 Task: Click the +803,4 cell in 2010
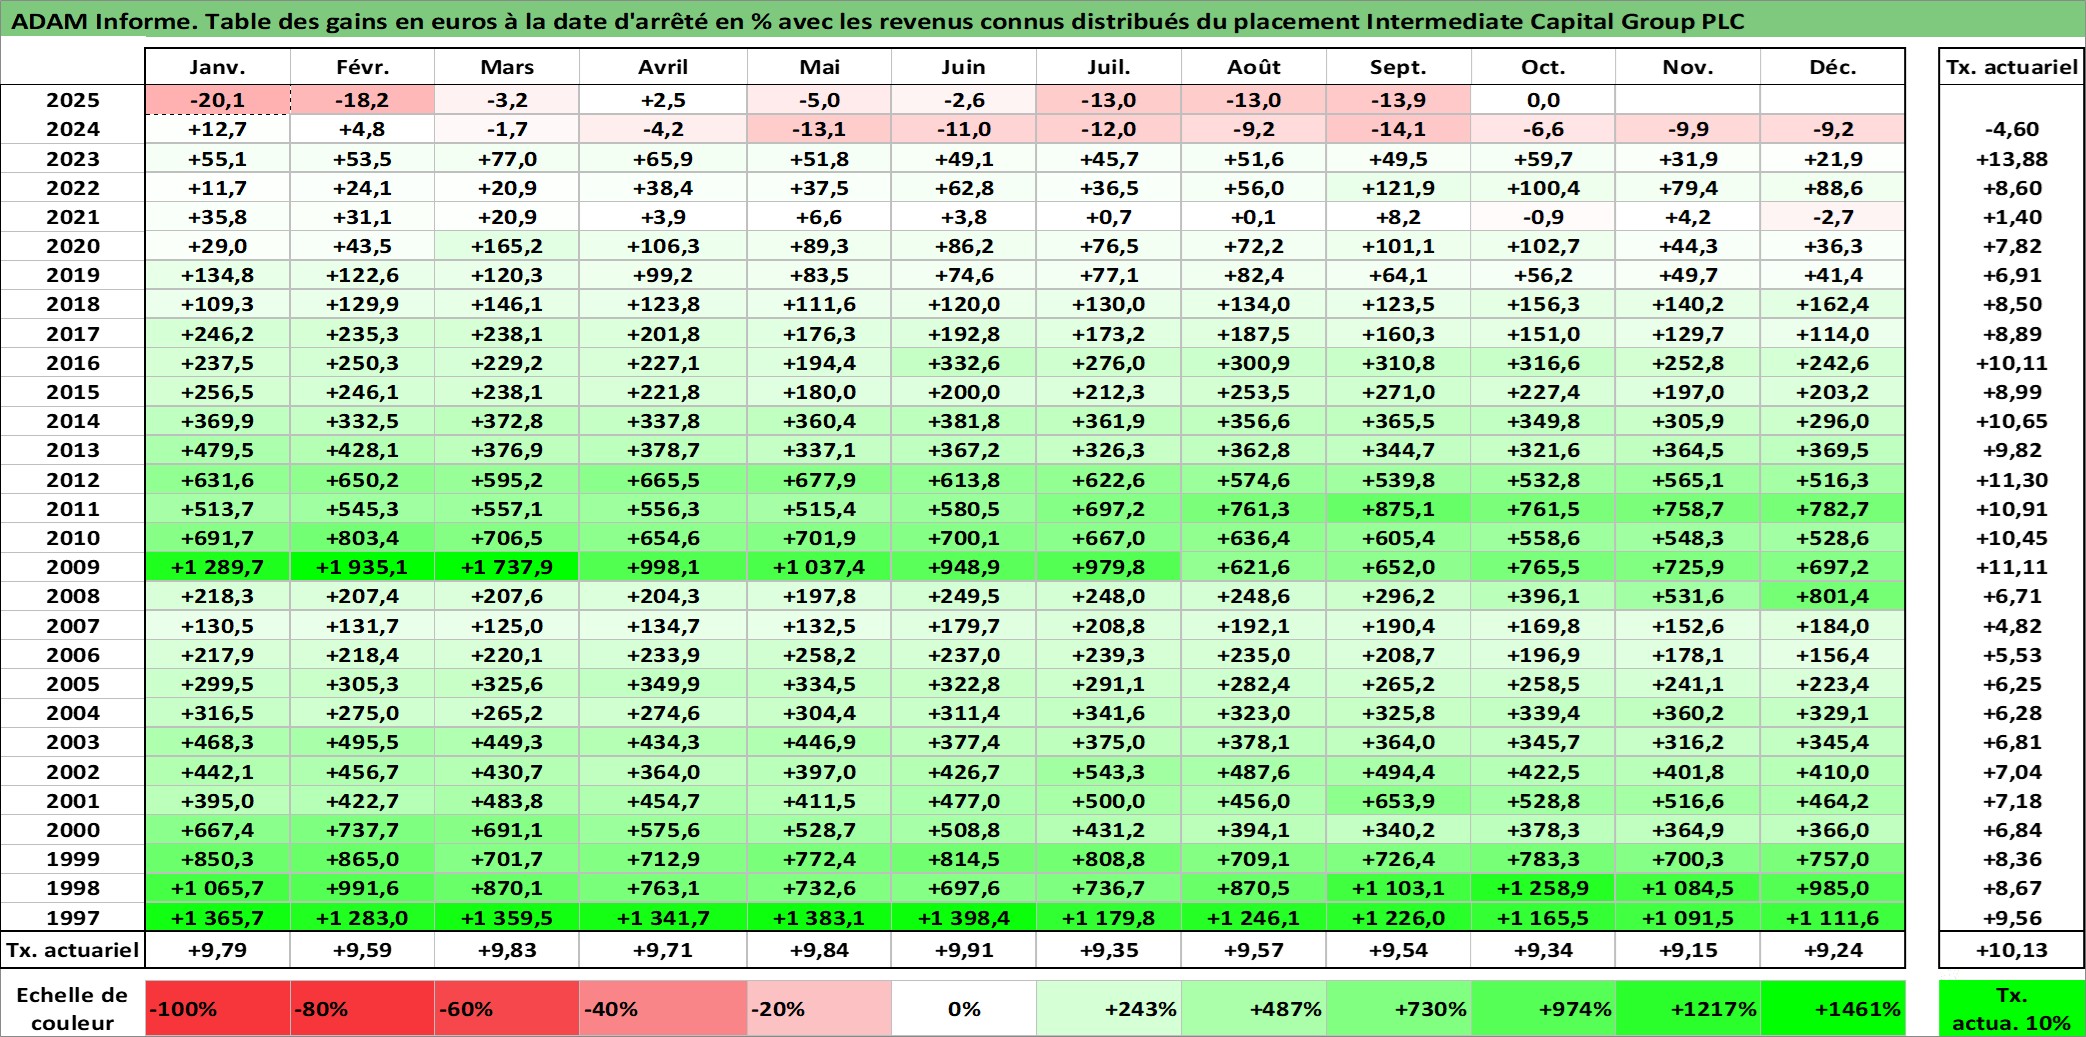point(362,538)
